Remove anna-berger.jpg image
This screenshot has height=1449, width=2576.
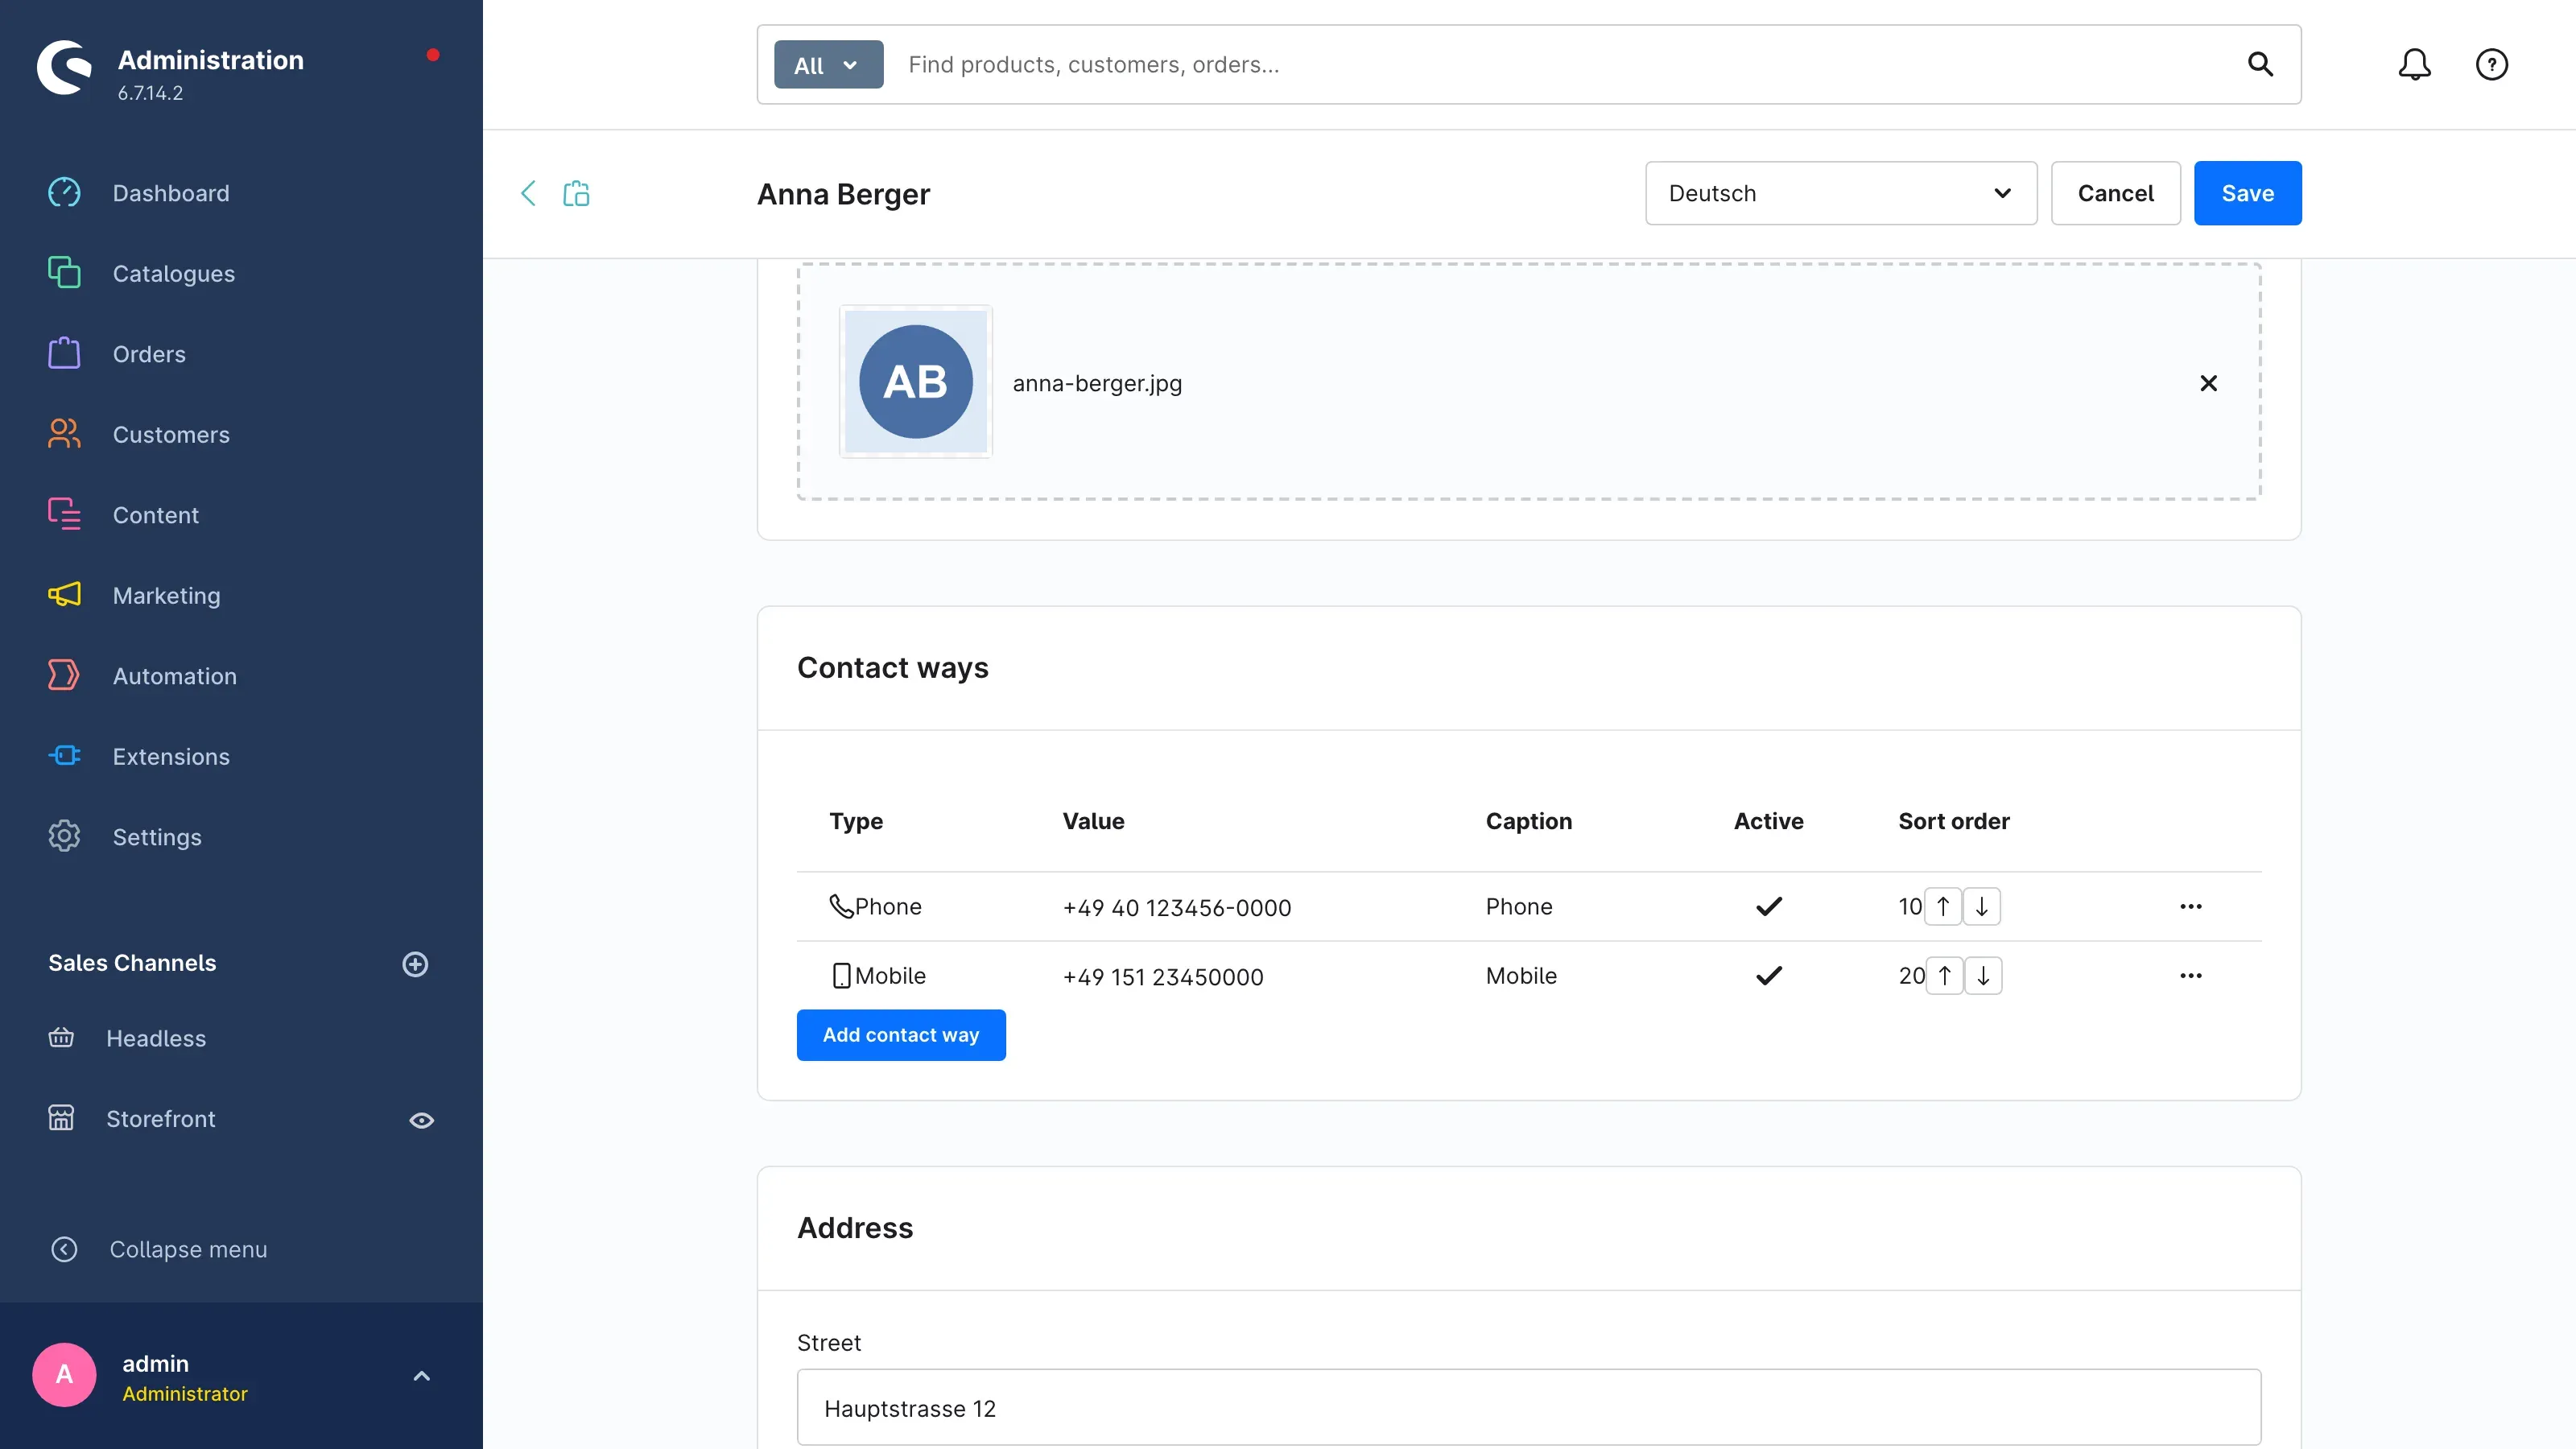2208,383
